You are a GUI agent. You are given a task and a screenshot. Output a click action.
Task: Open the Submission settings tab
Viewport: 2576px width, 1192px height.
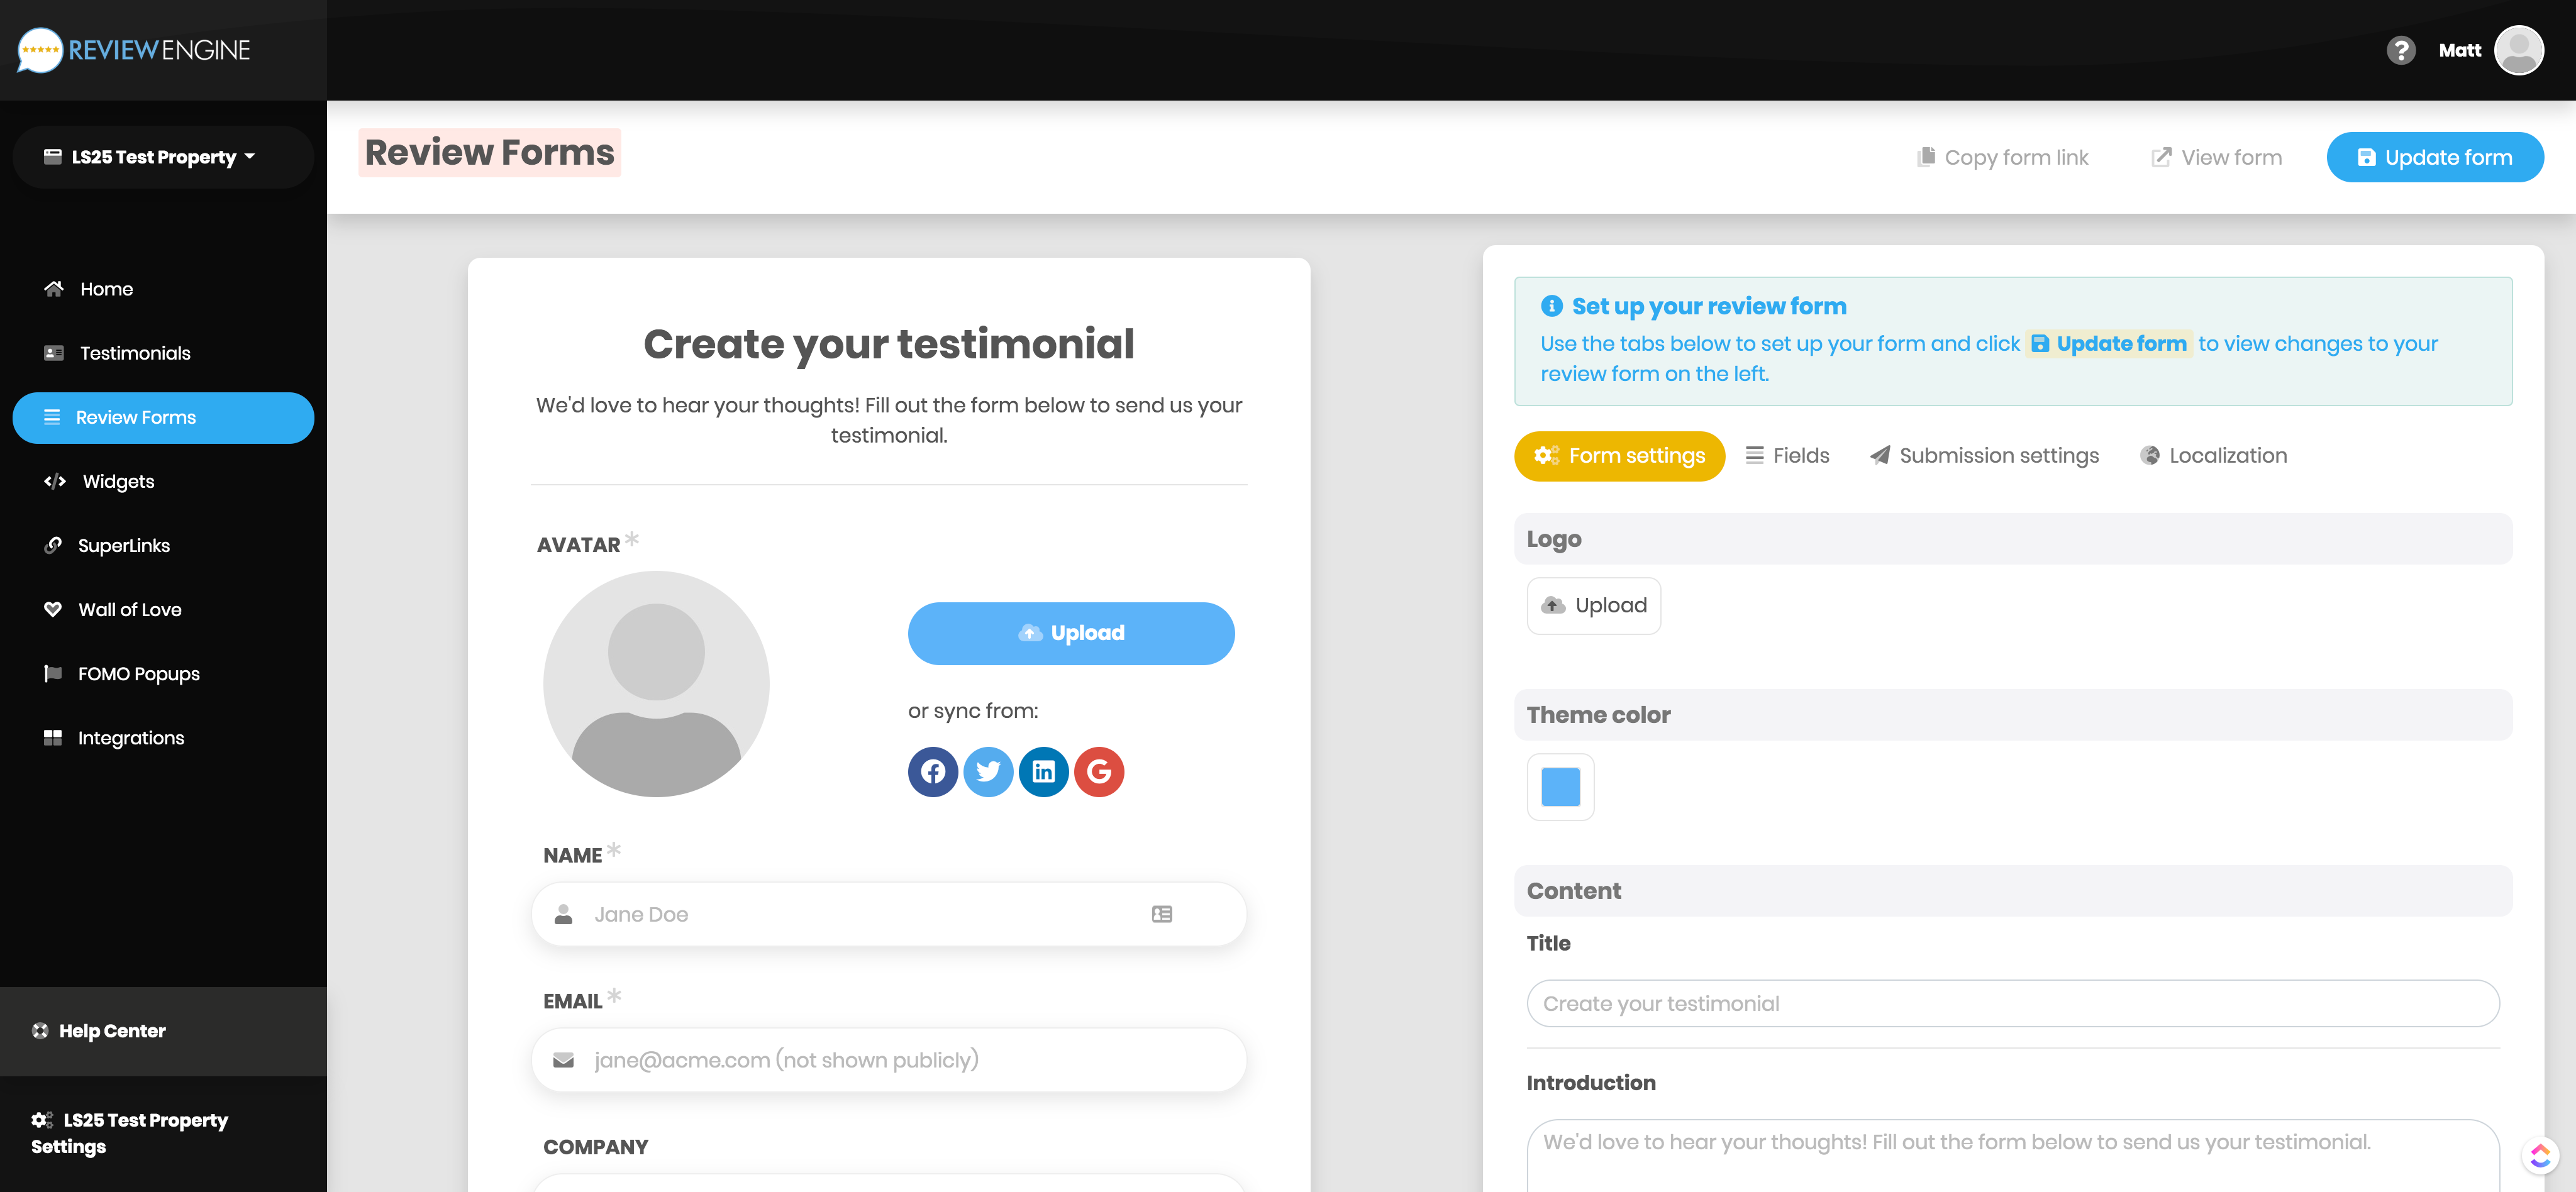pos(1984,456)
